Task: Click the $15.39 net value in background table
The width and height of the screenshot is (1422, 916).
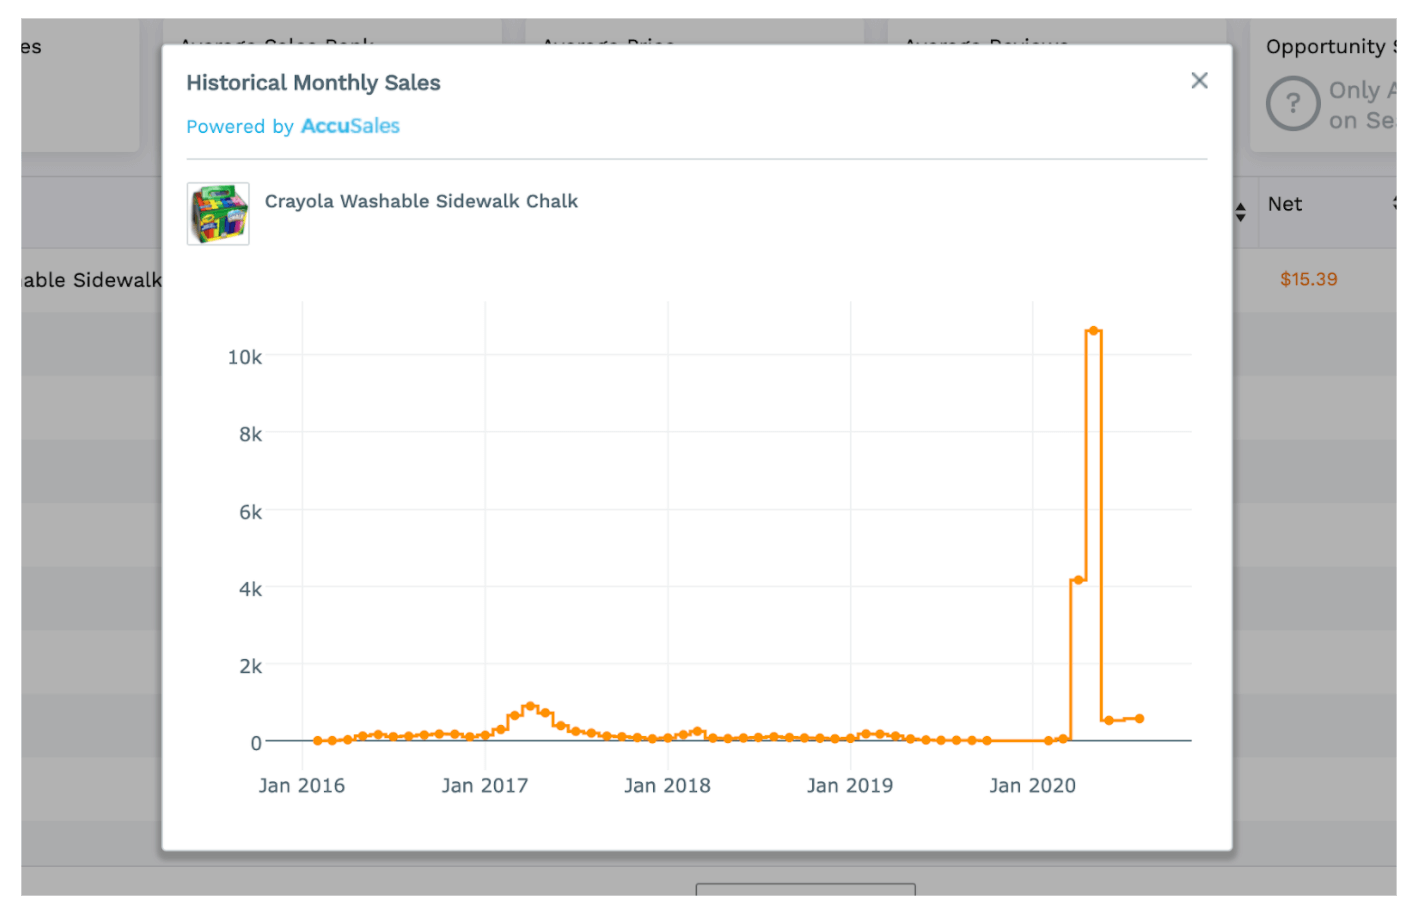Action: pos(1308,279)
